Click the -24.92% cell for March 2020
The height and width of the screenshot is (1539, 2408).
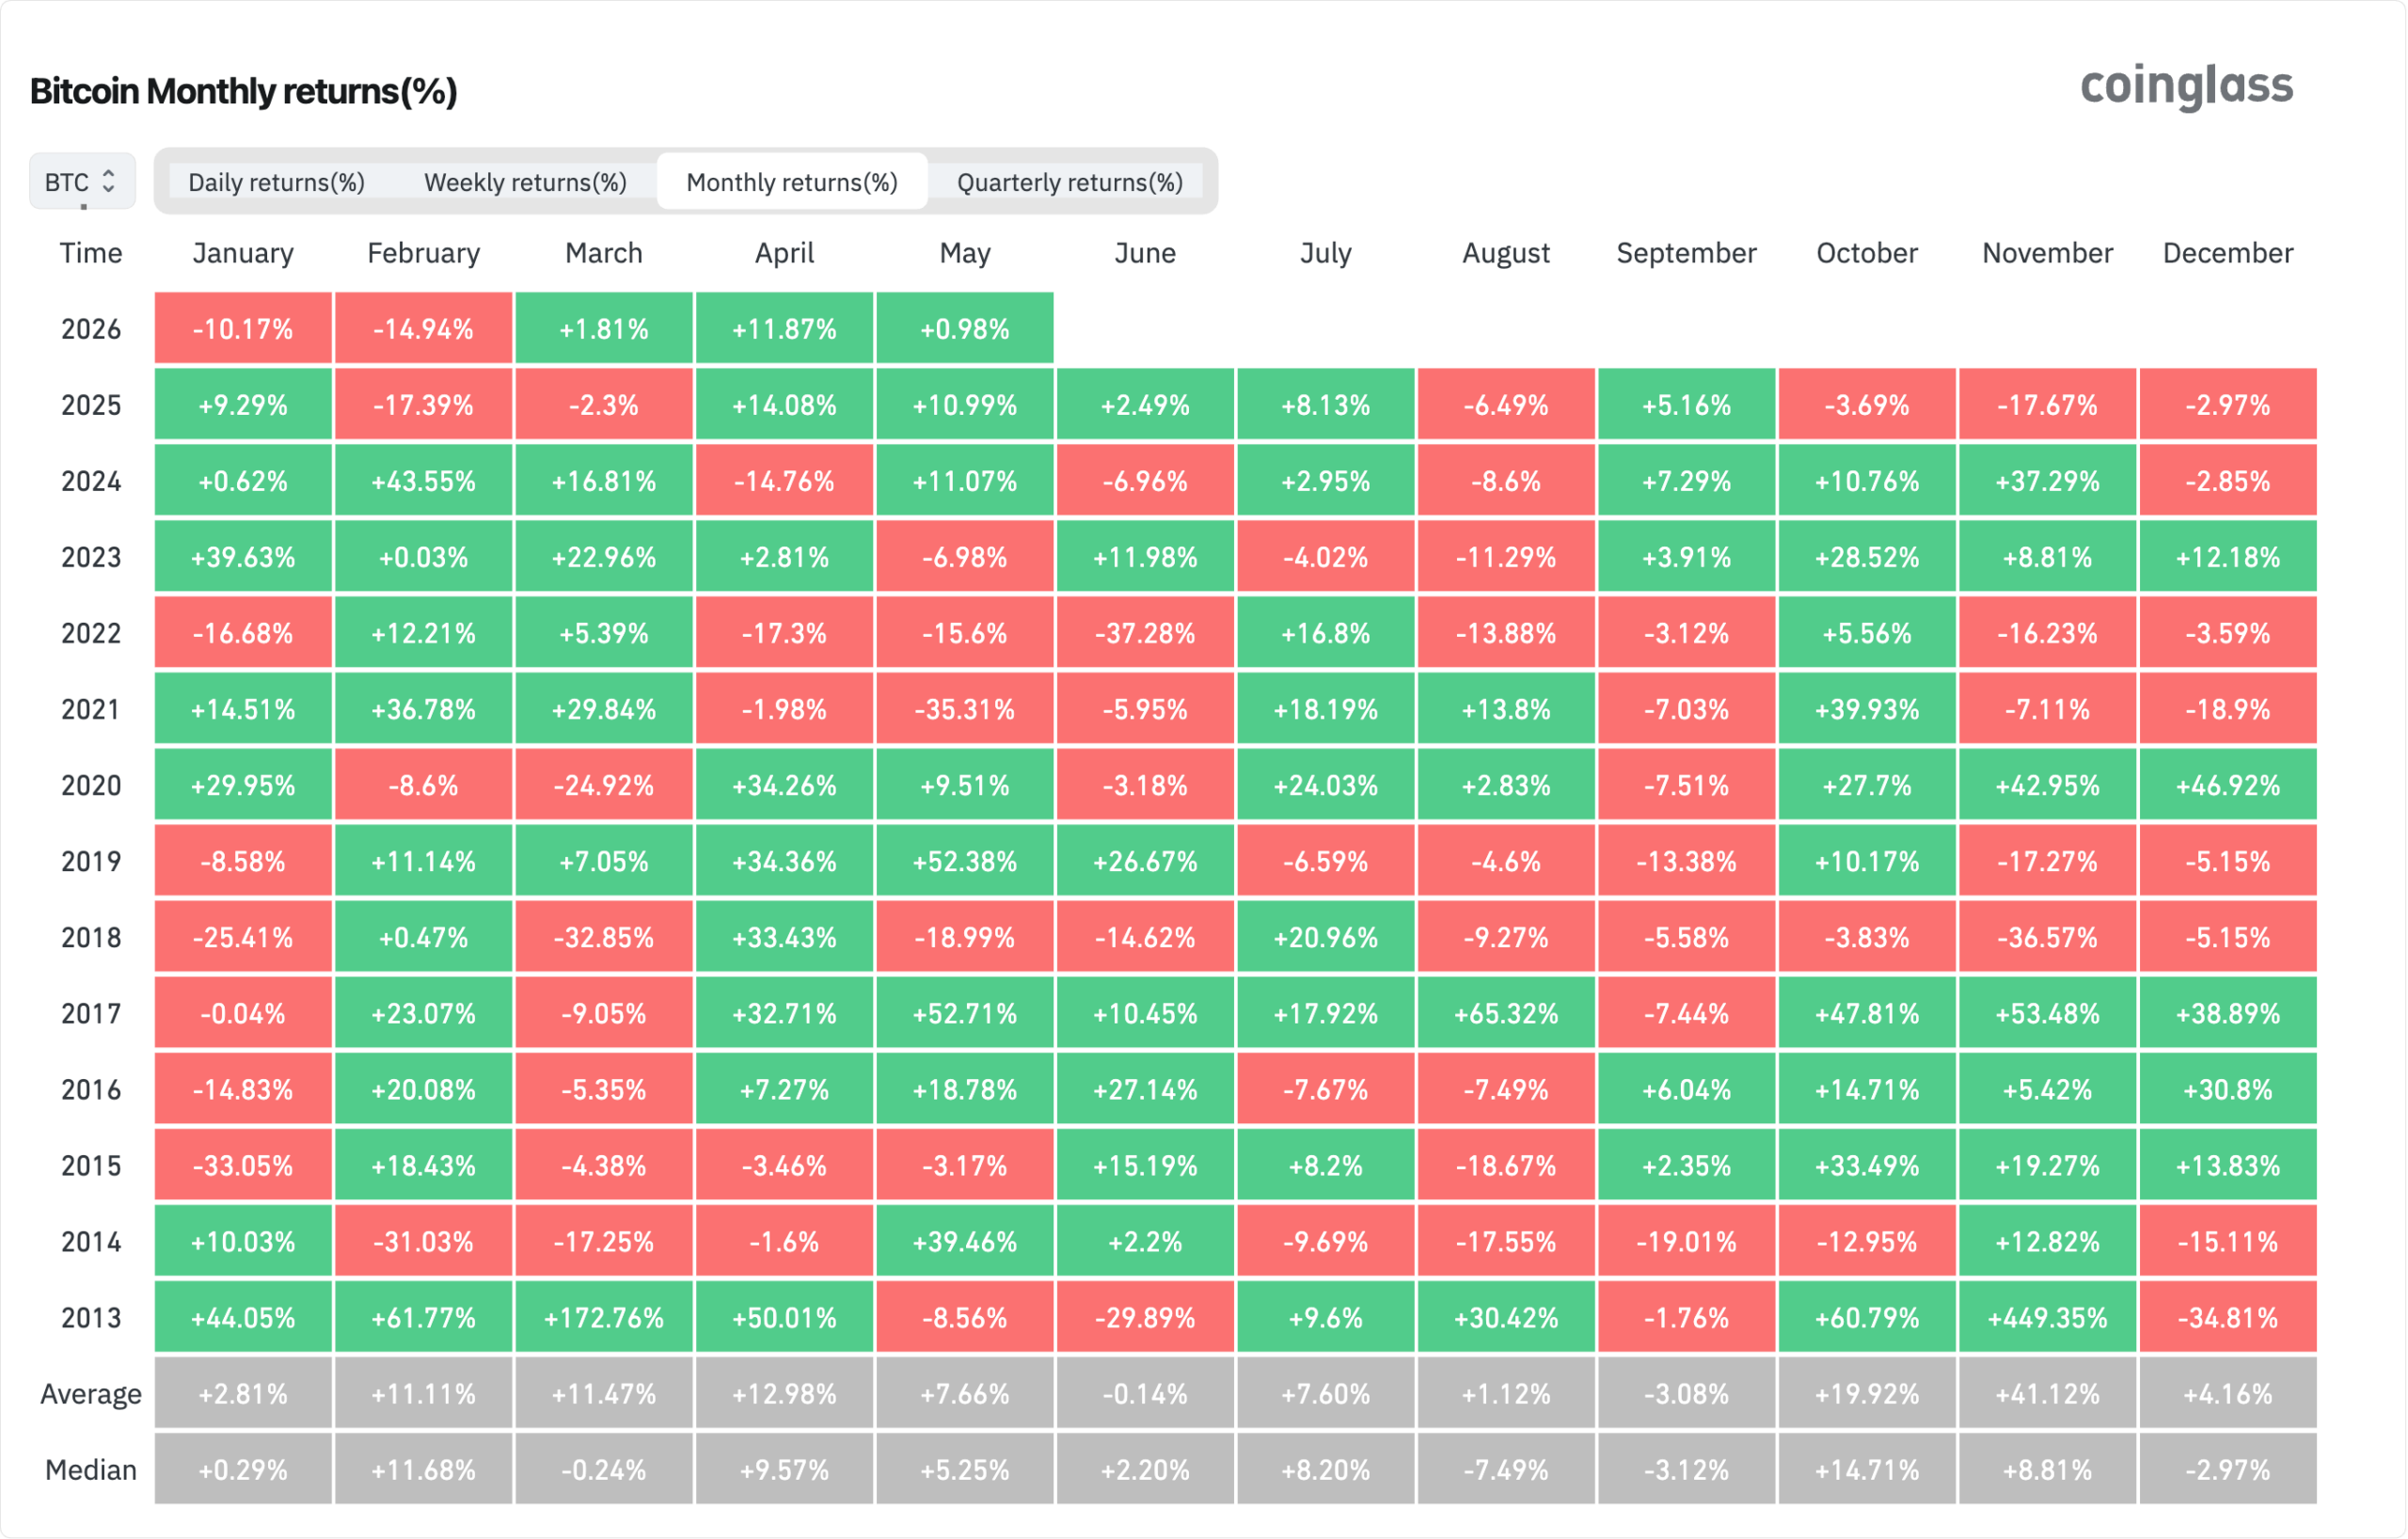pyautogui.click(x=604, y=784)
